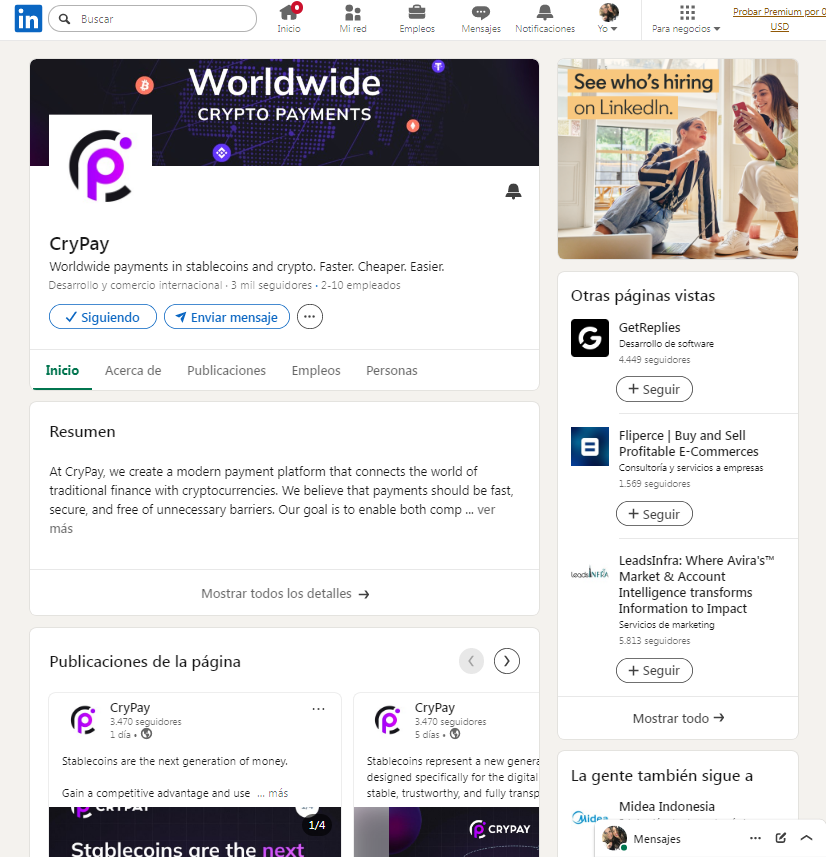This screenshot has width=826, height=857.
Task: Compose new message pencil icon
Action: [781, 838]
